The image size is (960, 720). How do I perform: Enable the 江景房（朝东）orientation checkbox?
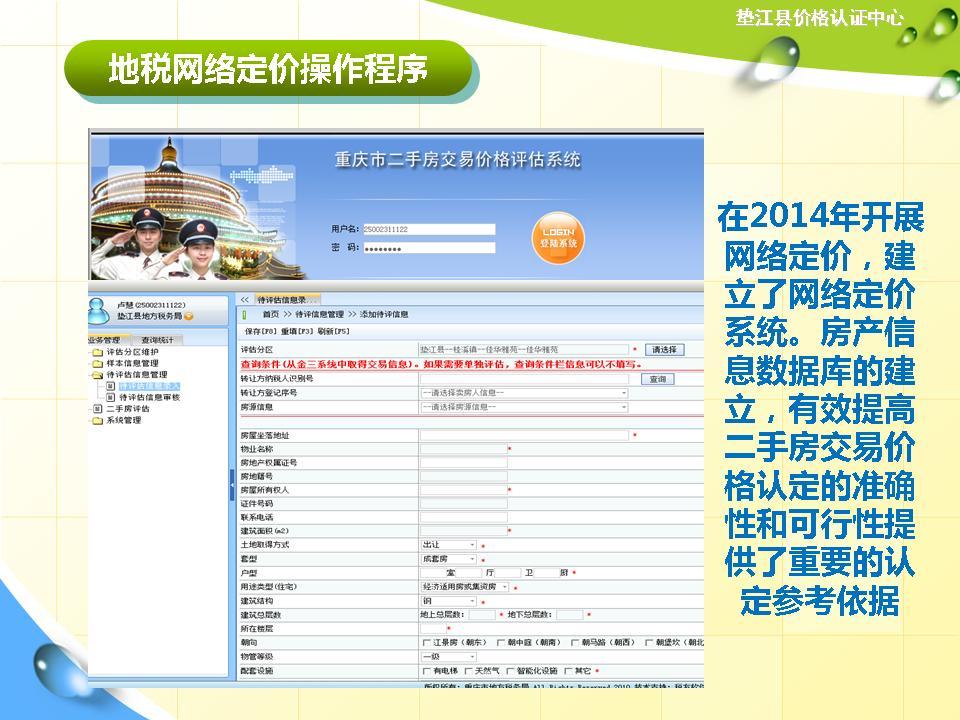pos(427,640)
